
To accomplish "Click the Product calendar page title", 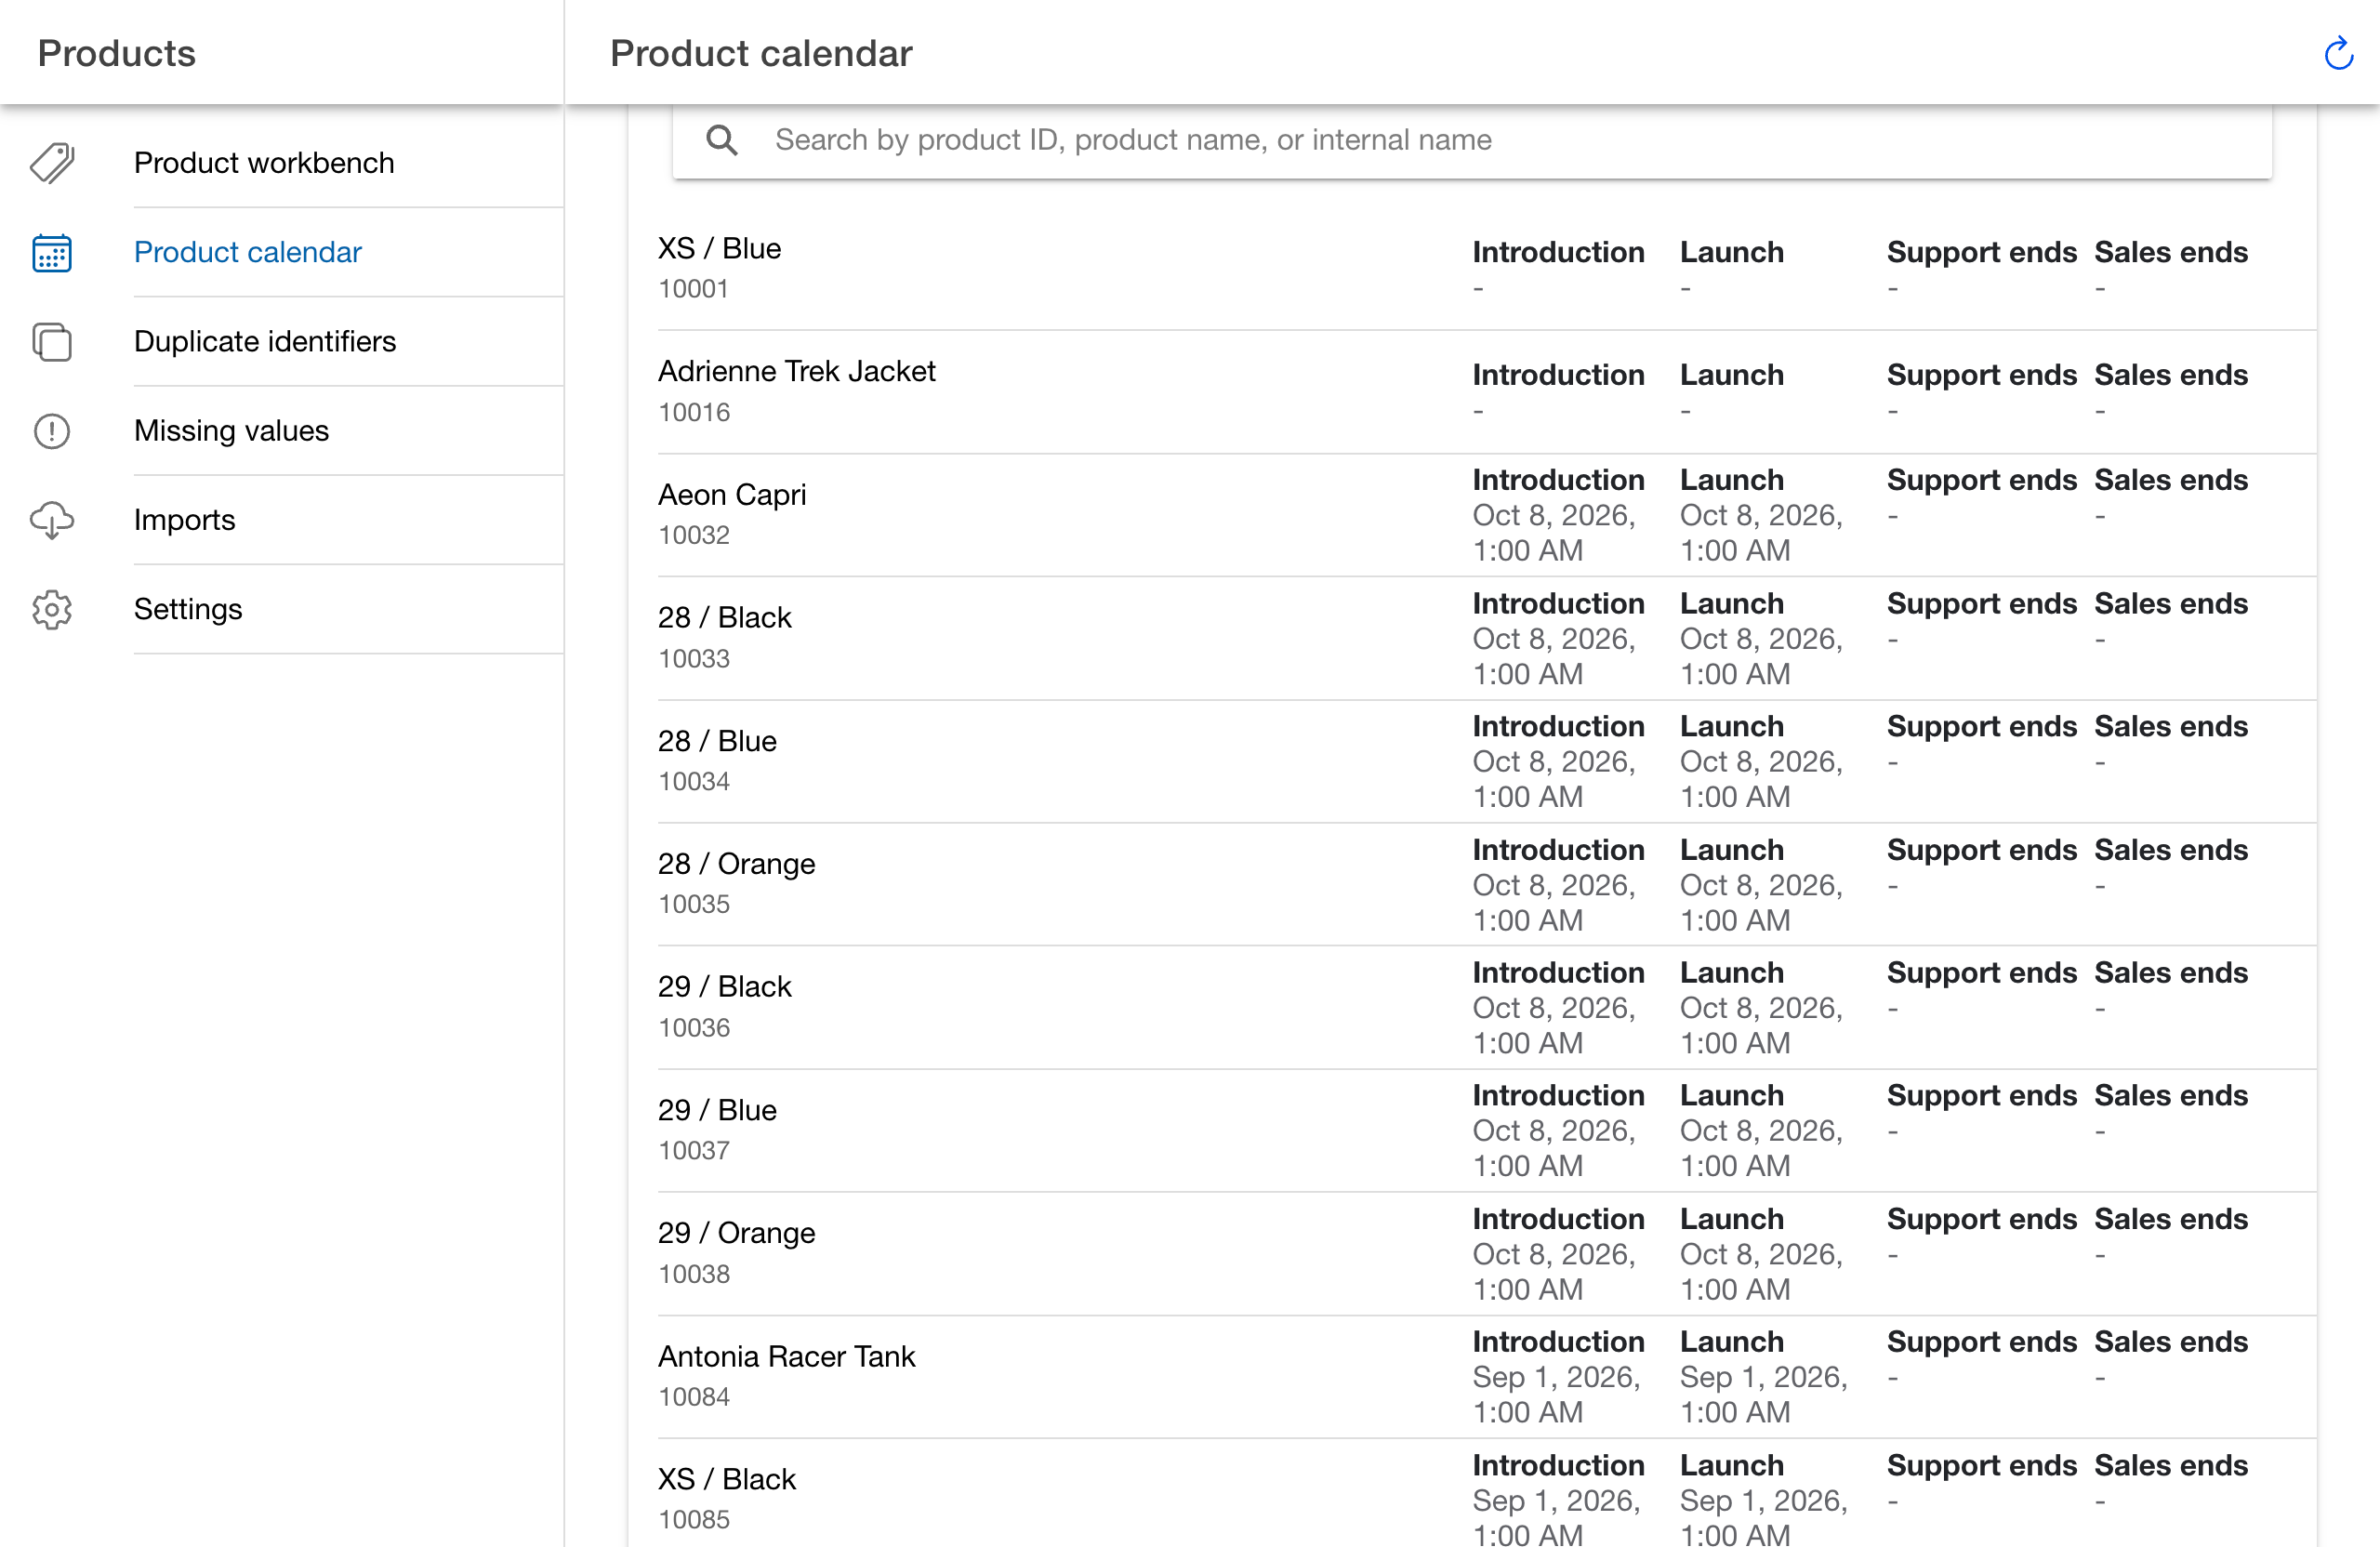I will (761, 53).
